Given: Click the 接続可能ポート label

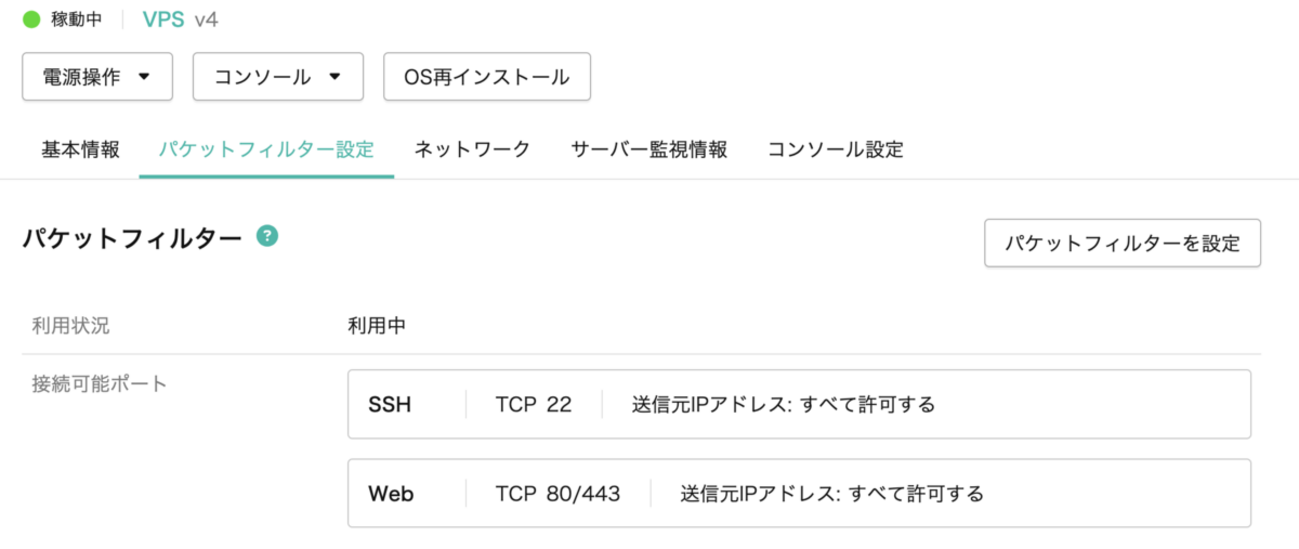Looking at the screenshot, I should tap(99, 383).
